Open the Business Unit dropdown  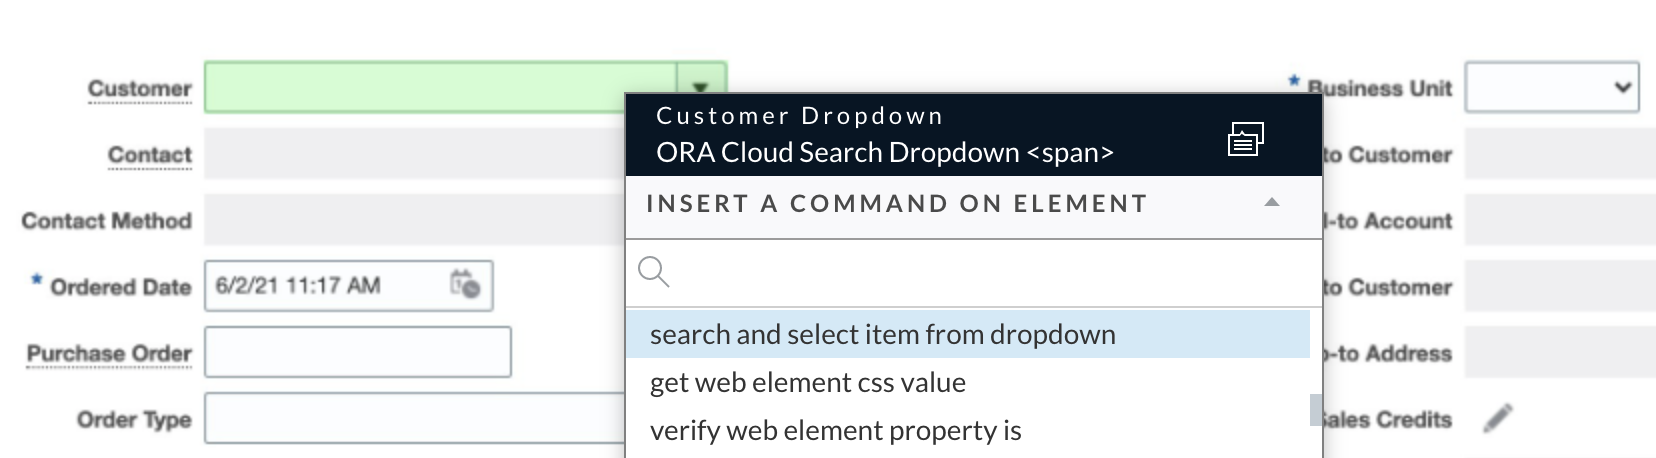pos(1551,88)
